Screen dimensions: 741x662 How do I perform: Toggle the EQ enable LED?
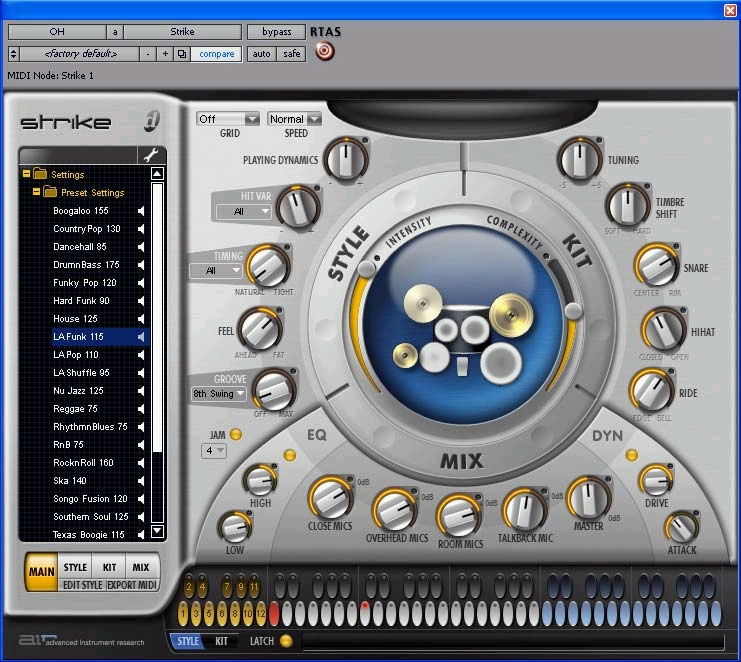[x=290, y=455]
